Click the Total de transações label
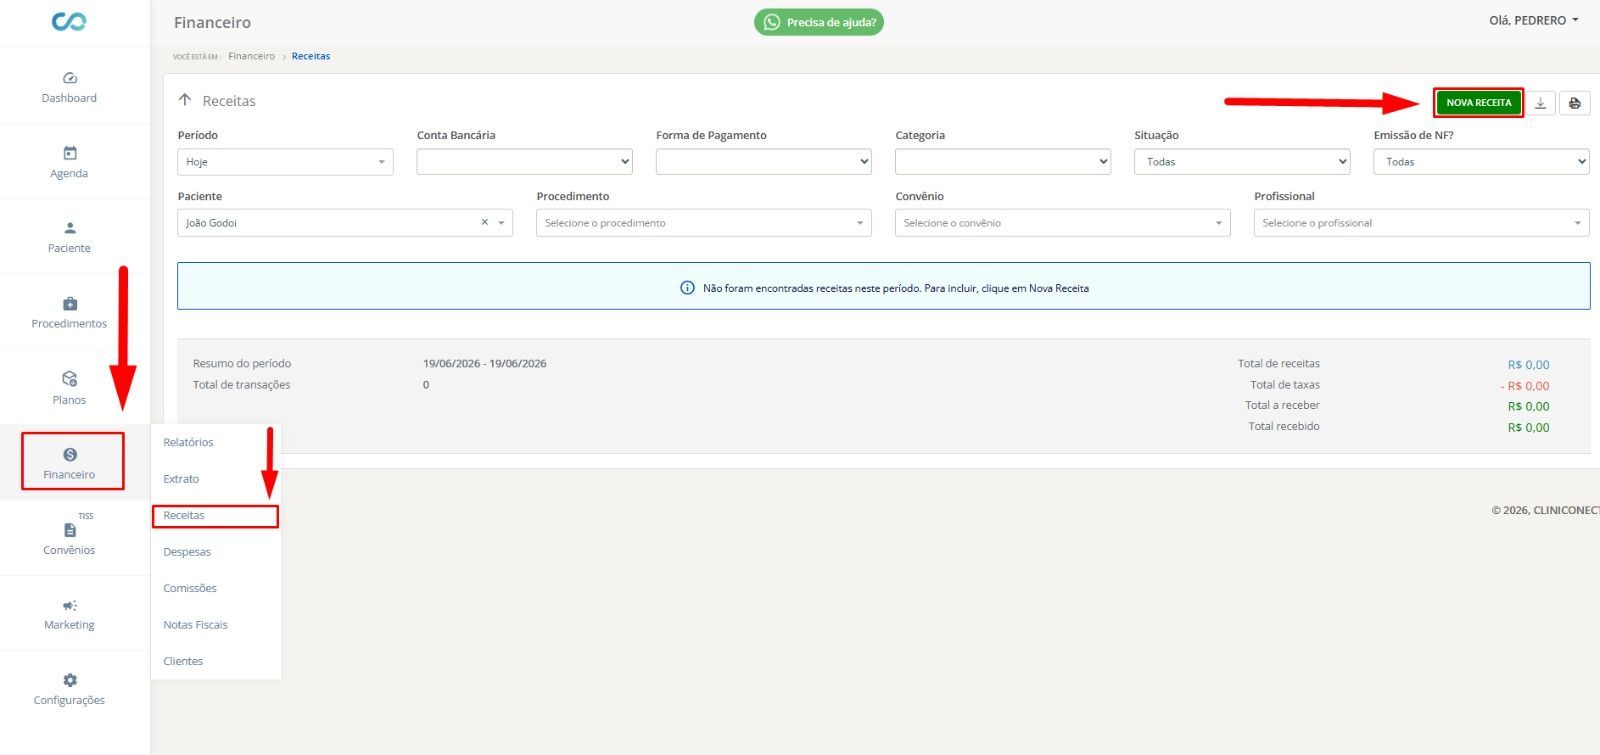The image size is (1600, 755). point(241,385)
